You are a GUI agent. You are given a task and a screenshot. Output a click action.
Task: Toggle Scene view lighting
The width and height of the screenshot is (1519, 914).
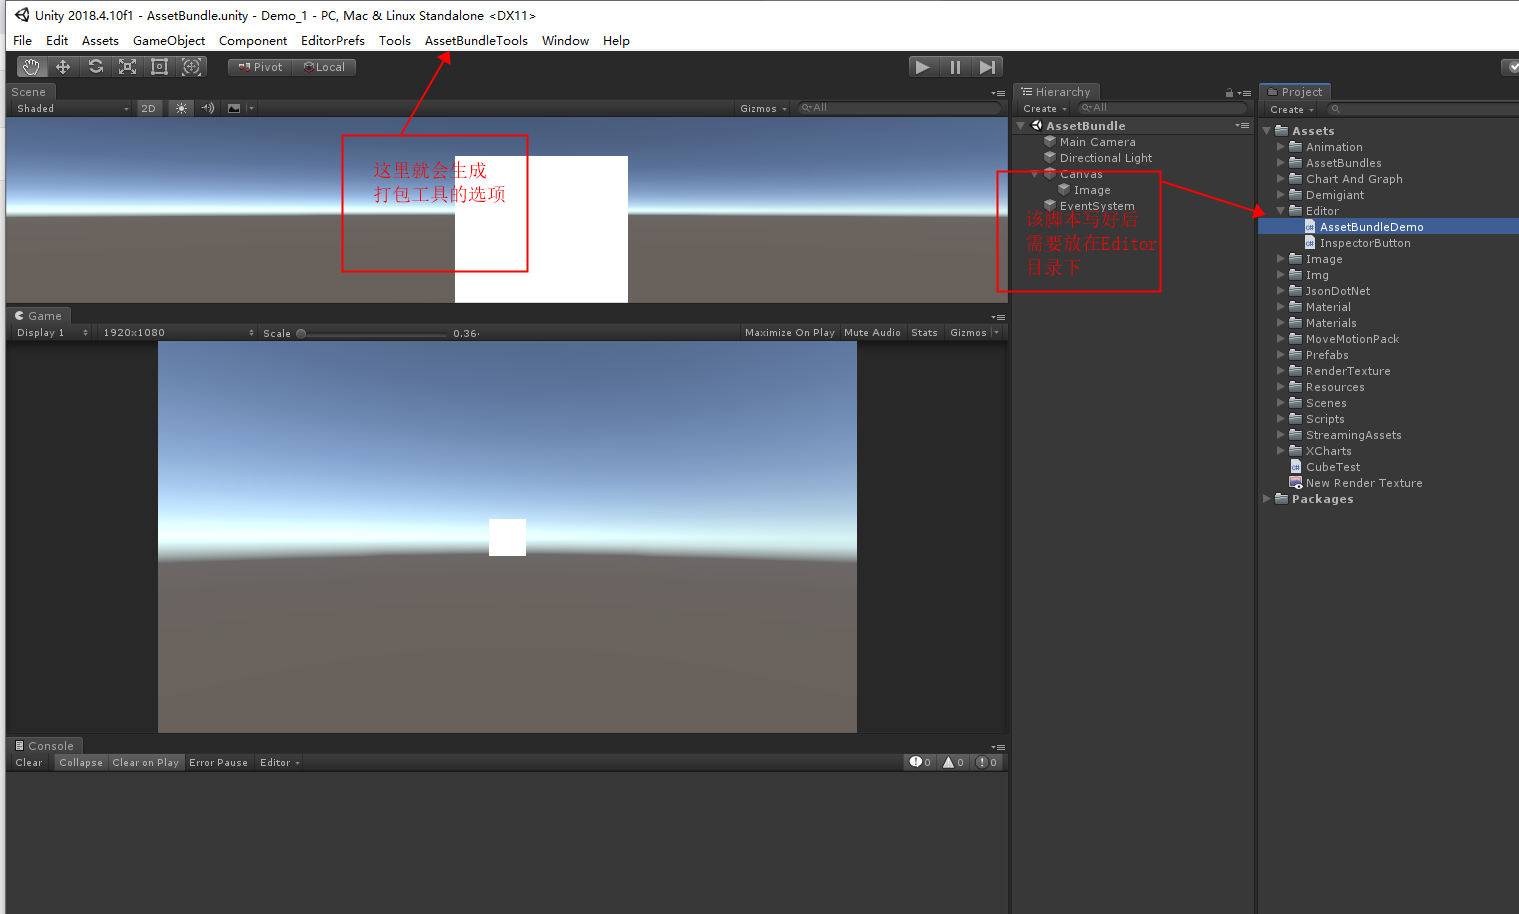(x=180, y=108)
